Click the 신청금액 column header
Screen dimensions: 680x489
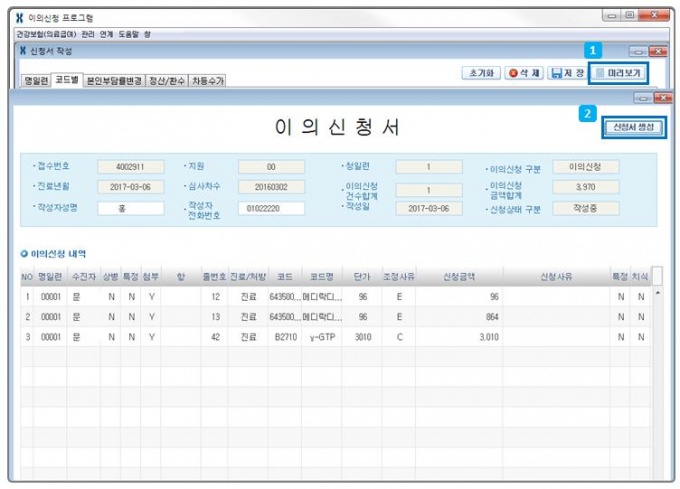click(x=457, y=276)
